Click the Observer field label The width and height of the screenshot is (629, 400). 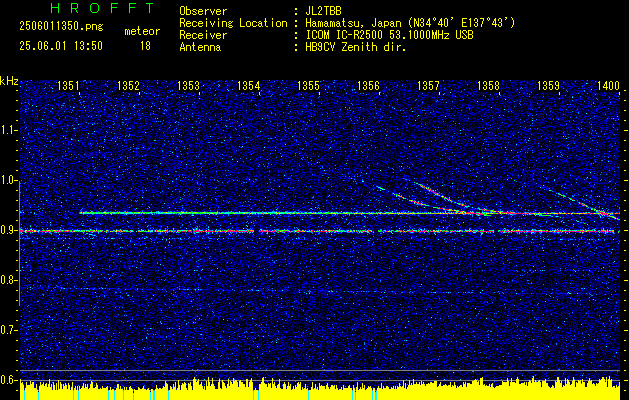(x=203, y=11)
